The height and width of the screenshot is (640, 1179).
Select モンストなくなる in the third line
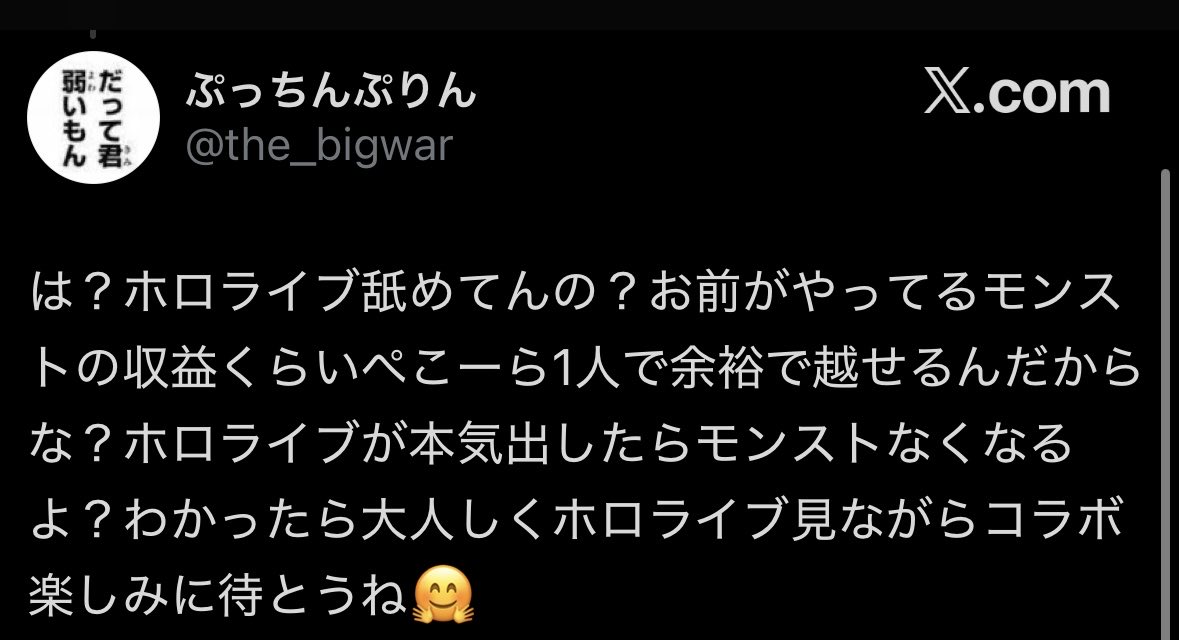click(883, 443)
